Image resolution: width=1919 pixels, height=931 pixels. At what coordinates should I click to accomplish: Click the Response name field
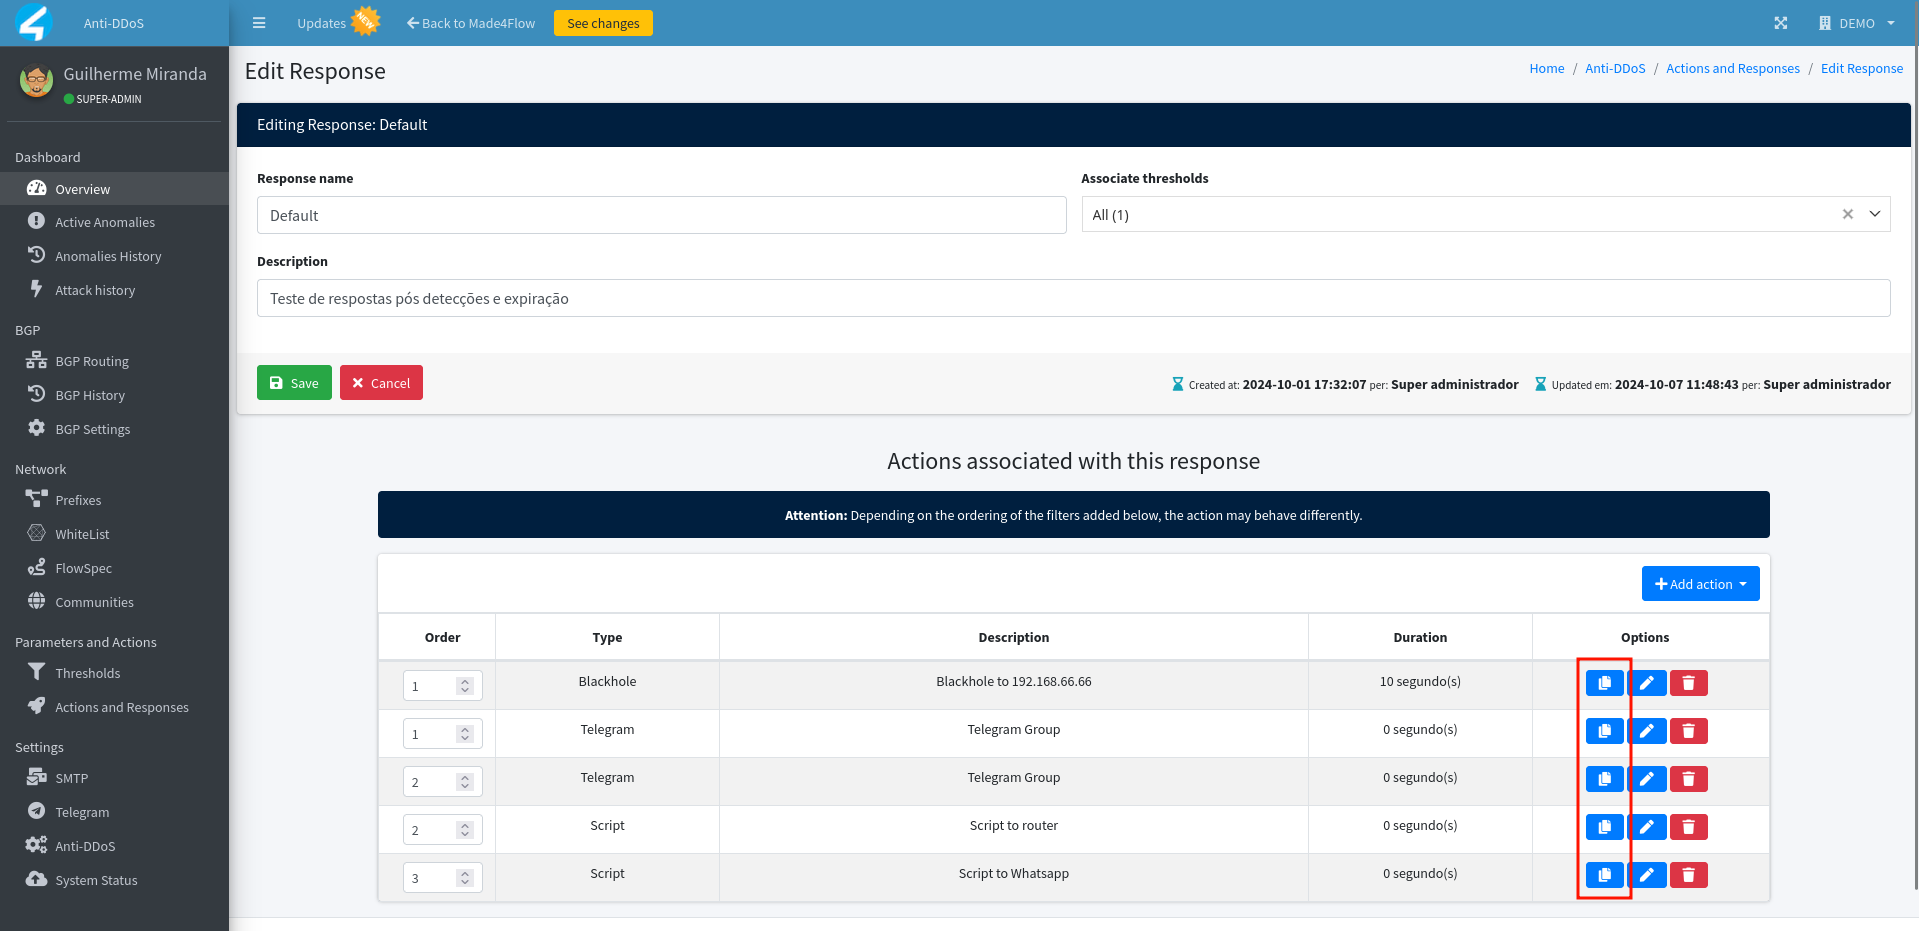click(x=661, y=215)
